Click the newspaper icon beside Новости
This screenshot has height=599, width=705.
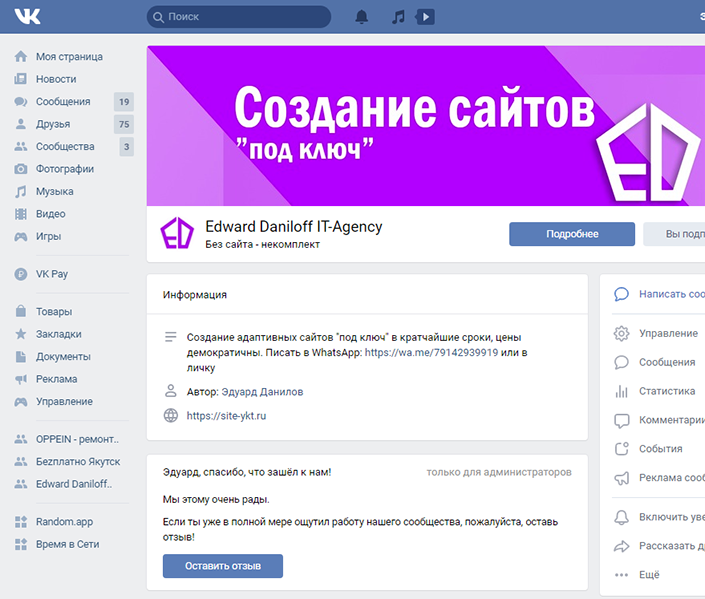(21, 79)
